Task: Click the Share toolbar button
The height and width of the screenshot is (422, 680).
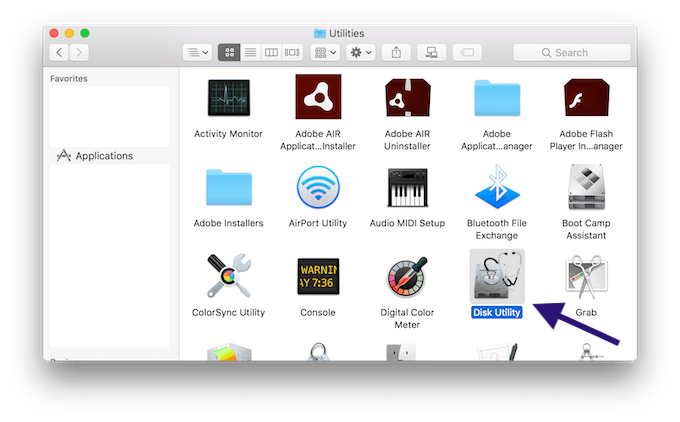Action: (x=396, y=52)
